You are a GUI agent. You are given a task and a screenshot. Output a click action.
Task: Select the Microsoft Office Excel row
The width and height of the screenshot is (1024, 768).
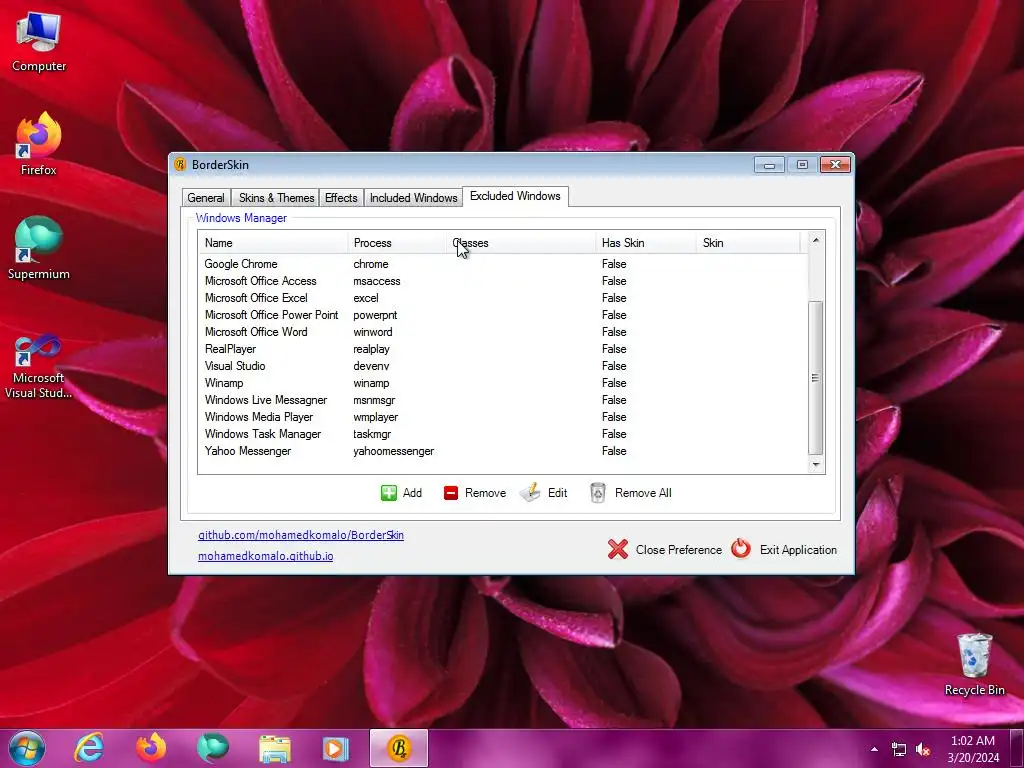(503, 298)
